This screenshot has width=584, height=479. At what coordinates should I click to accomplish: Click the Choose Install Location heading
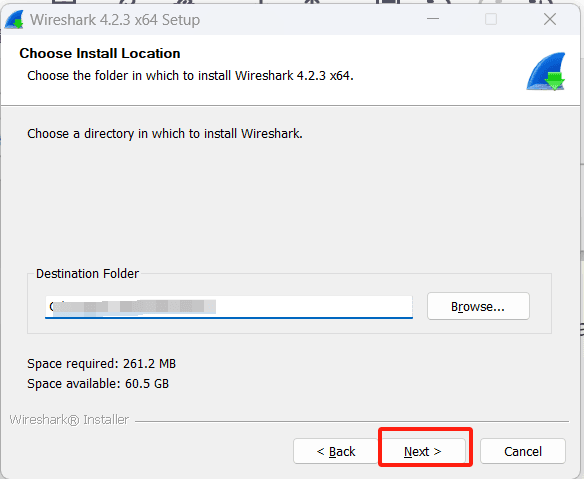pyautogui.click(x=100, y=53)
